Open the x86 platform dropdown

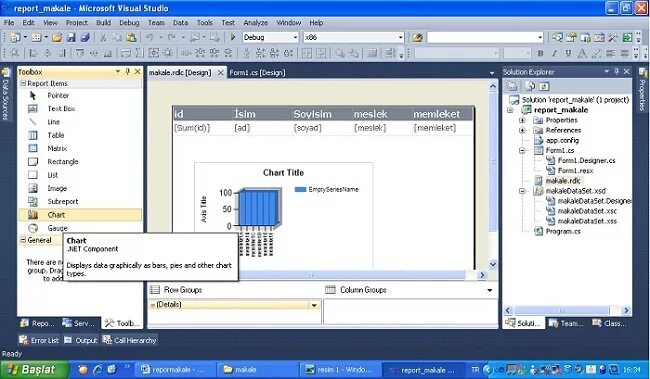pyautogui.click(x=401, y=38)
